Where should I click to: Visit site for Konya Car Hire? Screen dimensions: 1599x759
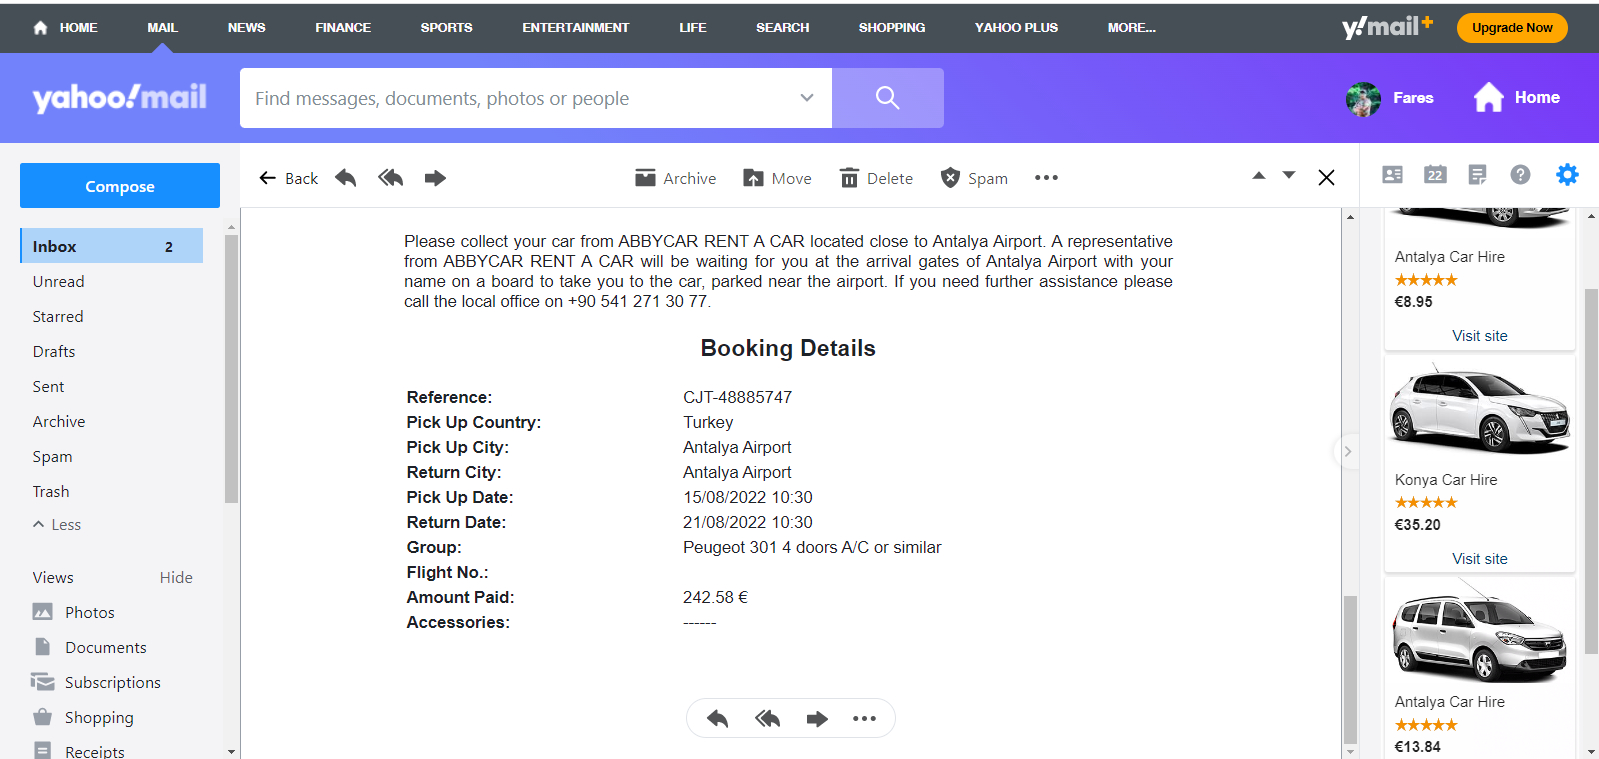click(1480, 559)
